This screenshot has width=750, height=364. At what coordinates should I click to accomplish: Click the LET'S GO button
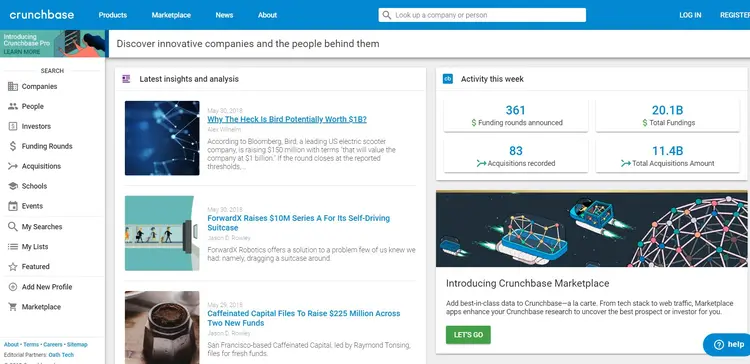point(468,335)
